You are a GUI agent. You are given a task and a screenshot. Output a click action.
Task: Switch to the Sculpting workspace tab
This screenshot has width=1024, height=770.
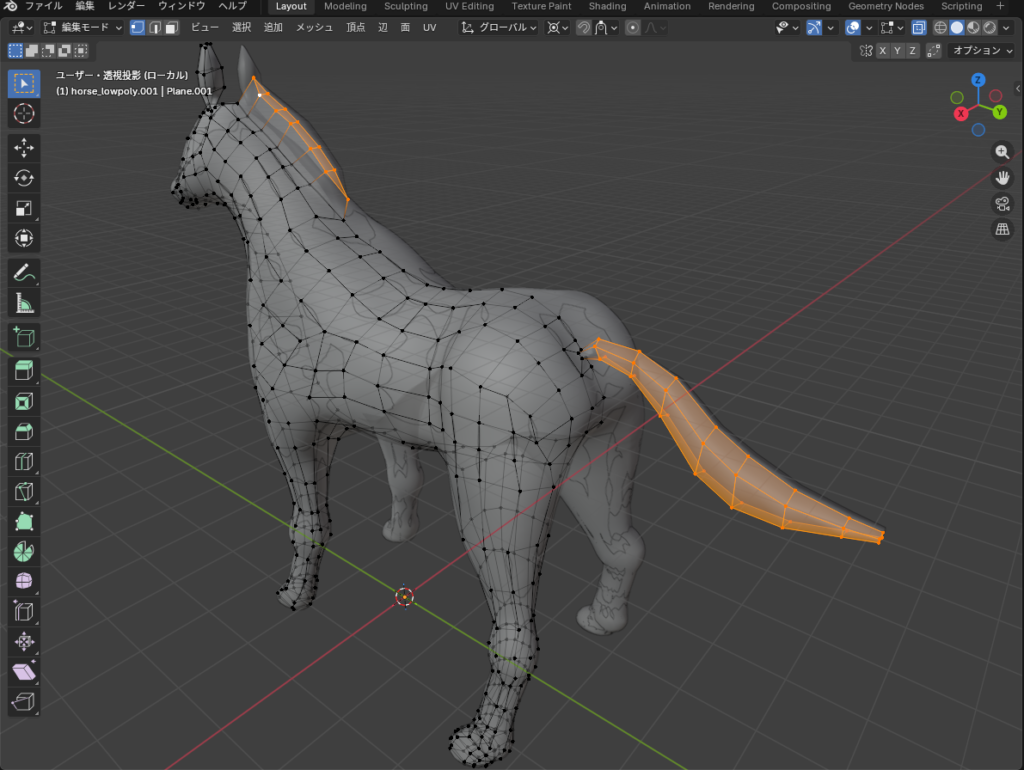405,6
